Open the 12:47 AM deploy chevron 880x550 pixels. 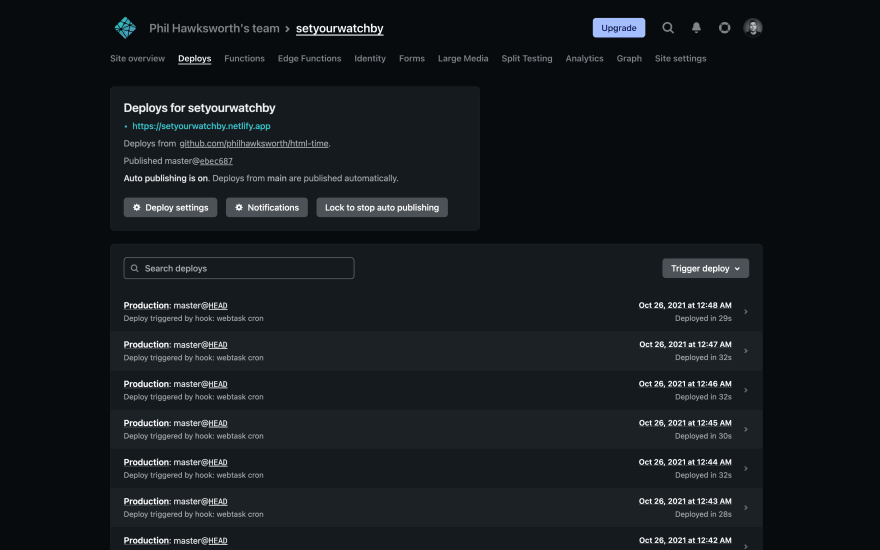pyautogui.click(x=746, y=351)
